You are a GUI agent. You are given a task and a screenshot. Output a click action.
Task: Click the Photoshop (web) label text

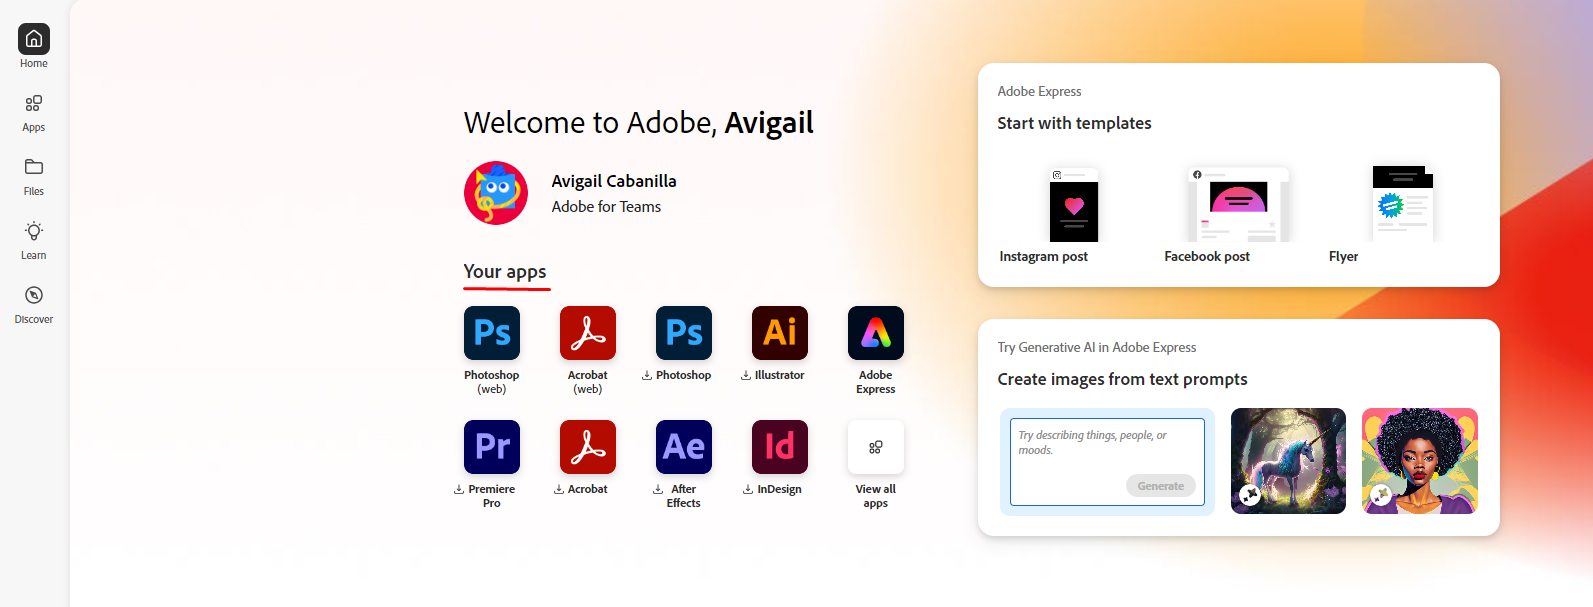tap(492, 382)
